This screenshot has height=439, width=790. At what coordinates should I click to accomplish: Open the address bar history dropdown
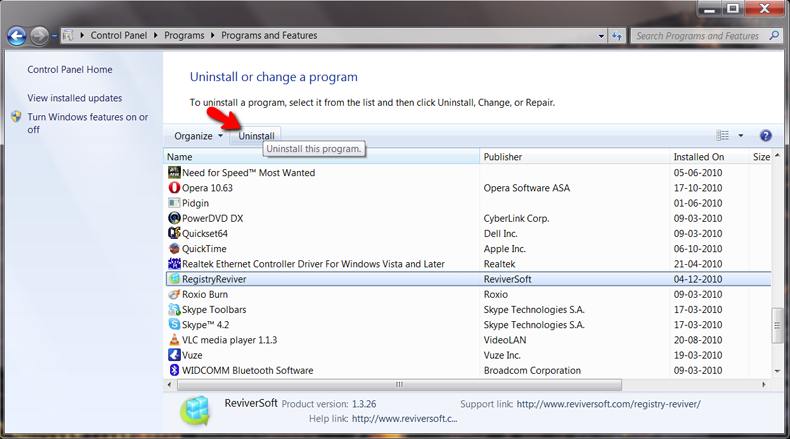tap(602, 36)
